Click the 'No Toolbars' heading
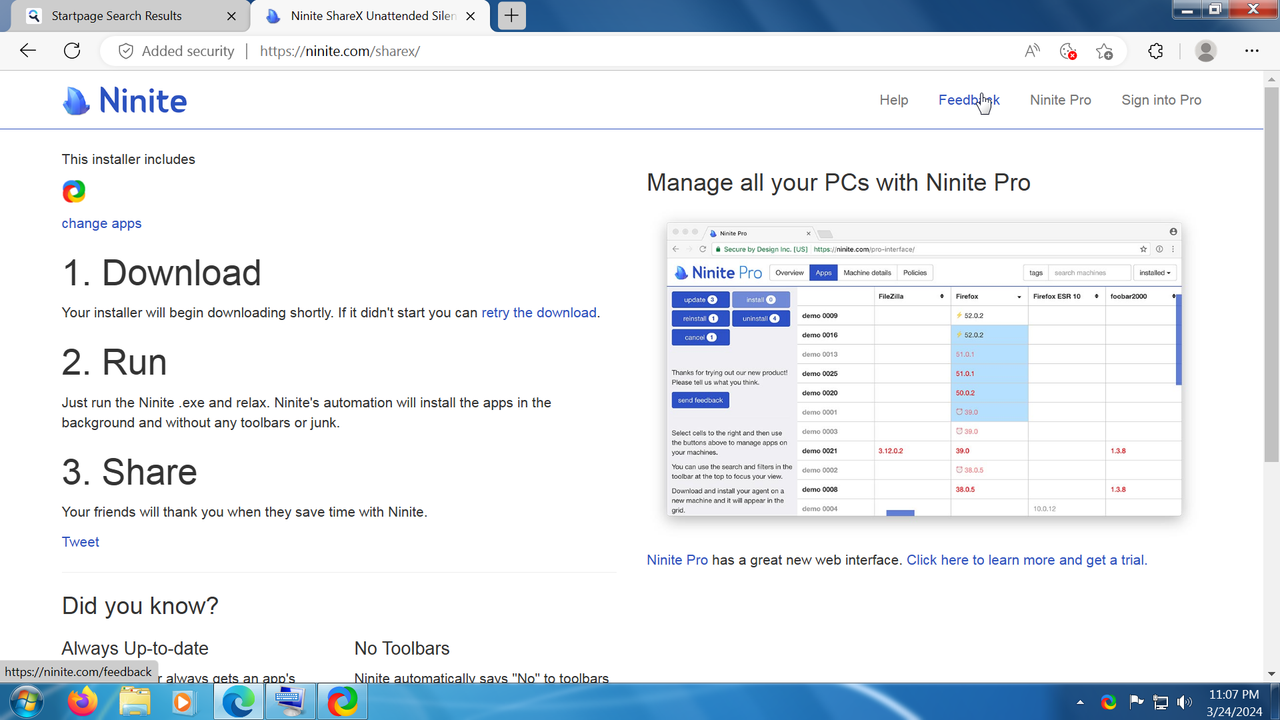 coord(402,649)
